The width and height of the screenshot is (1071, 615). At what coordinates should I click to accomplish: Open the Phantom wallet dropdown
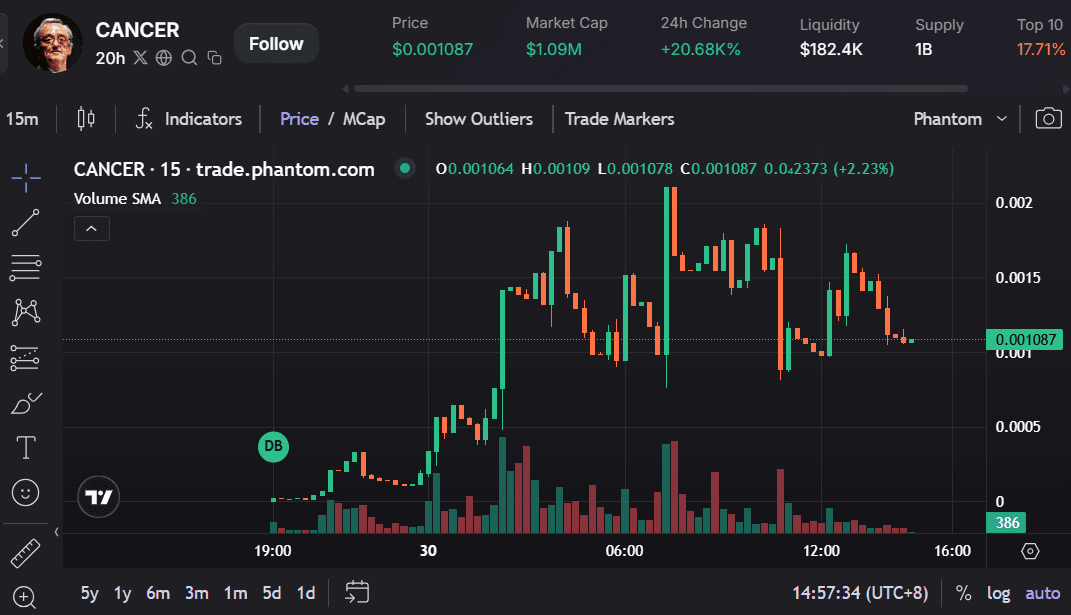tap(957, 118)
